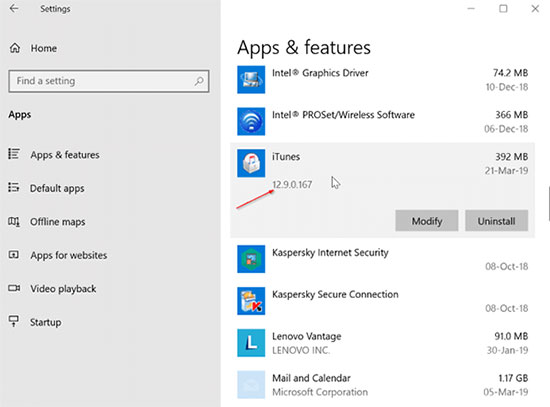550x407 pixels.
Task: Open Video playback settings
Action: (x=63, y=289)
